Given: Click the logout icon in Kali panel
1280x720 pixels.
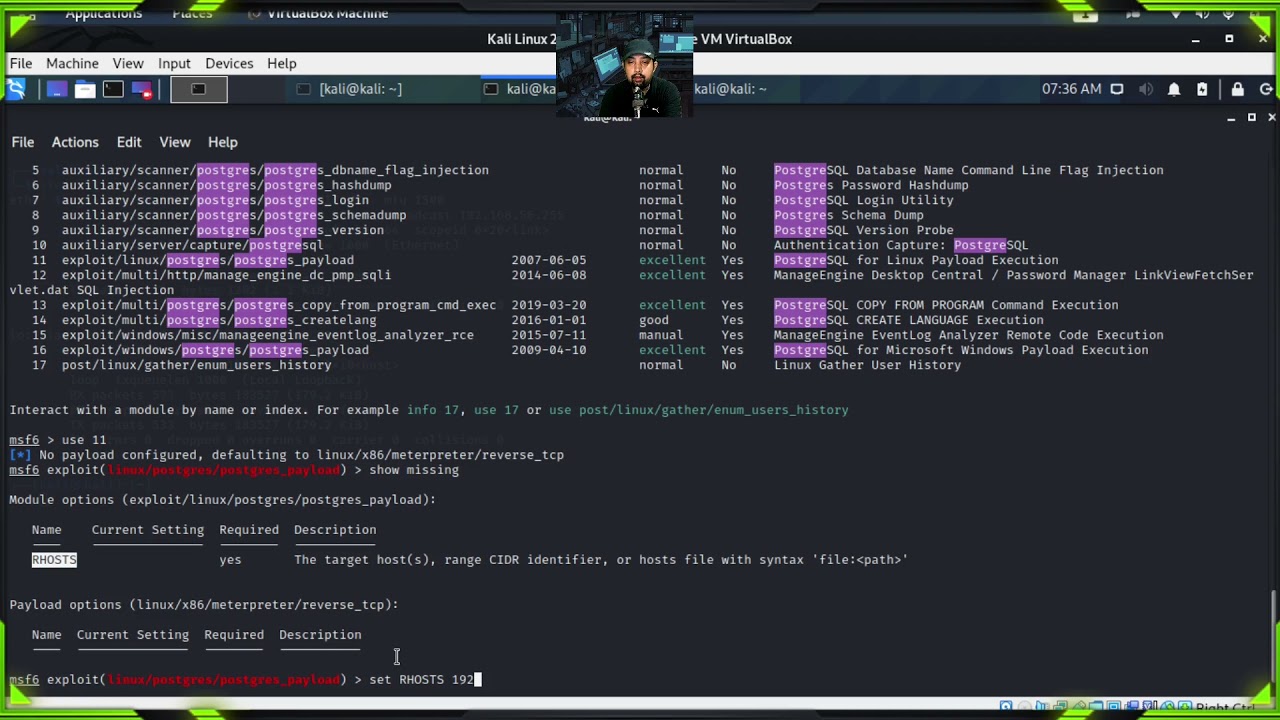Looking at the screenshot, I should [1266, 89].
